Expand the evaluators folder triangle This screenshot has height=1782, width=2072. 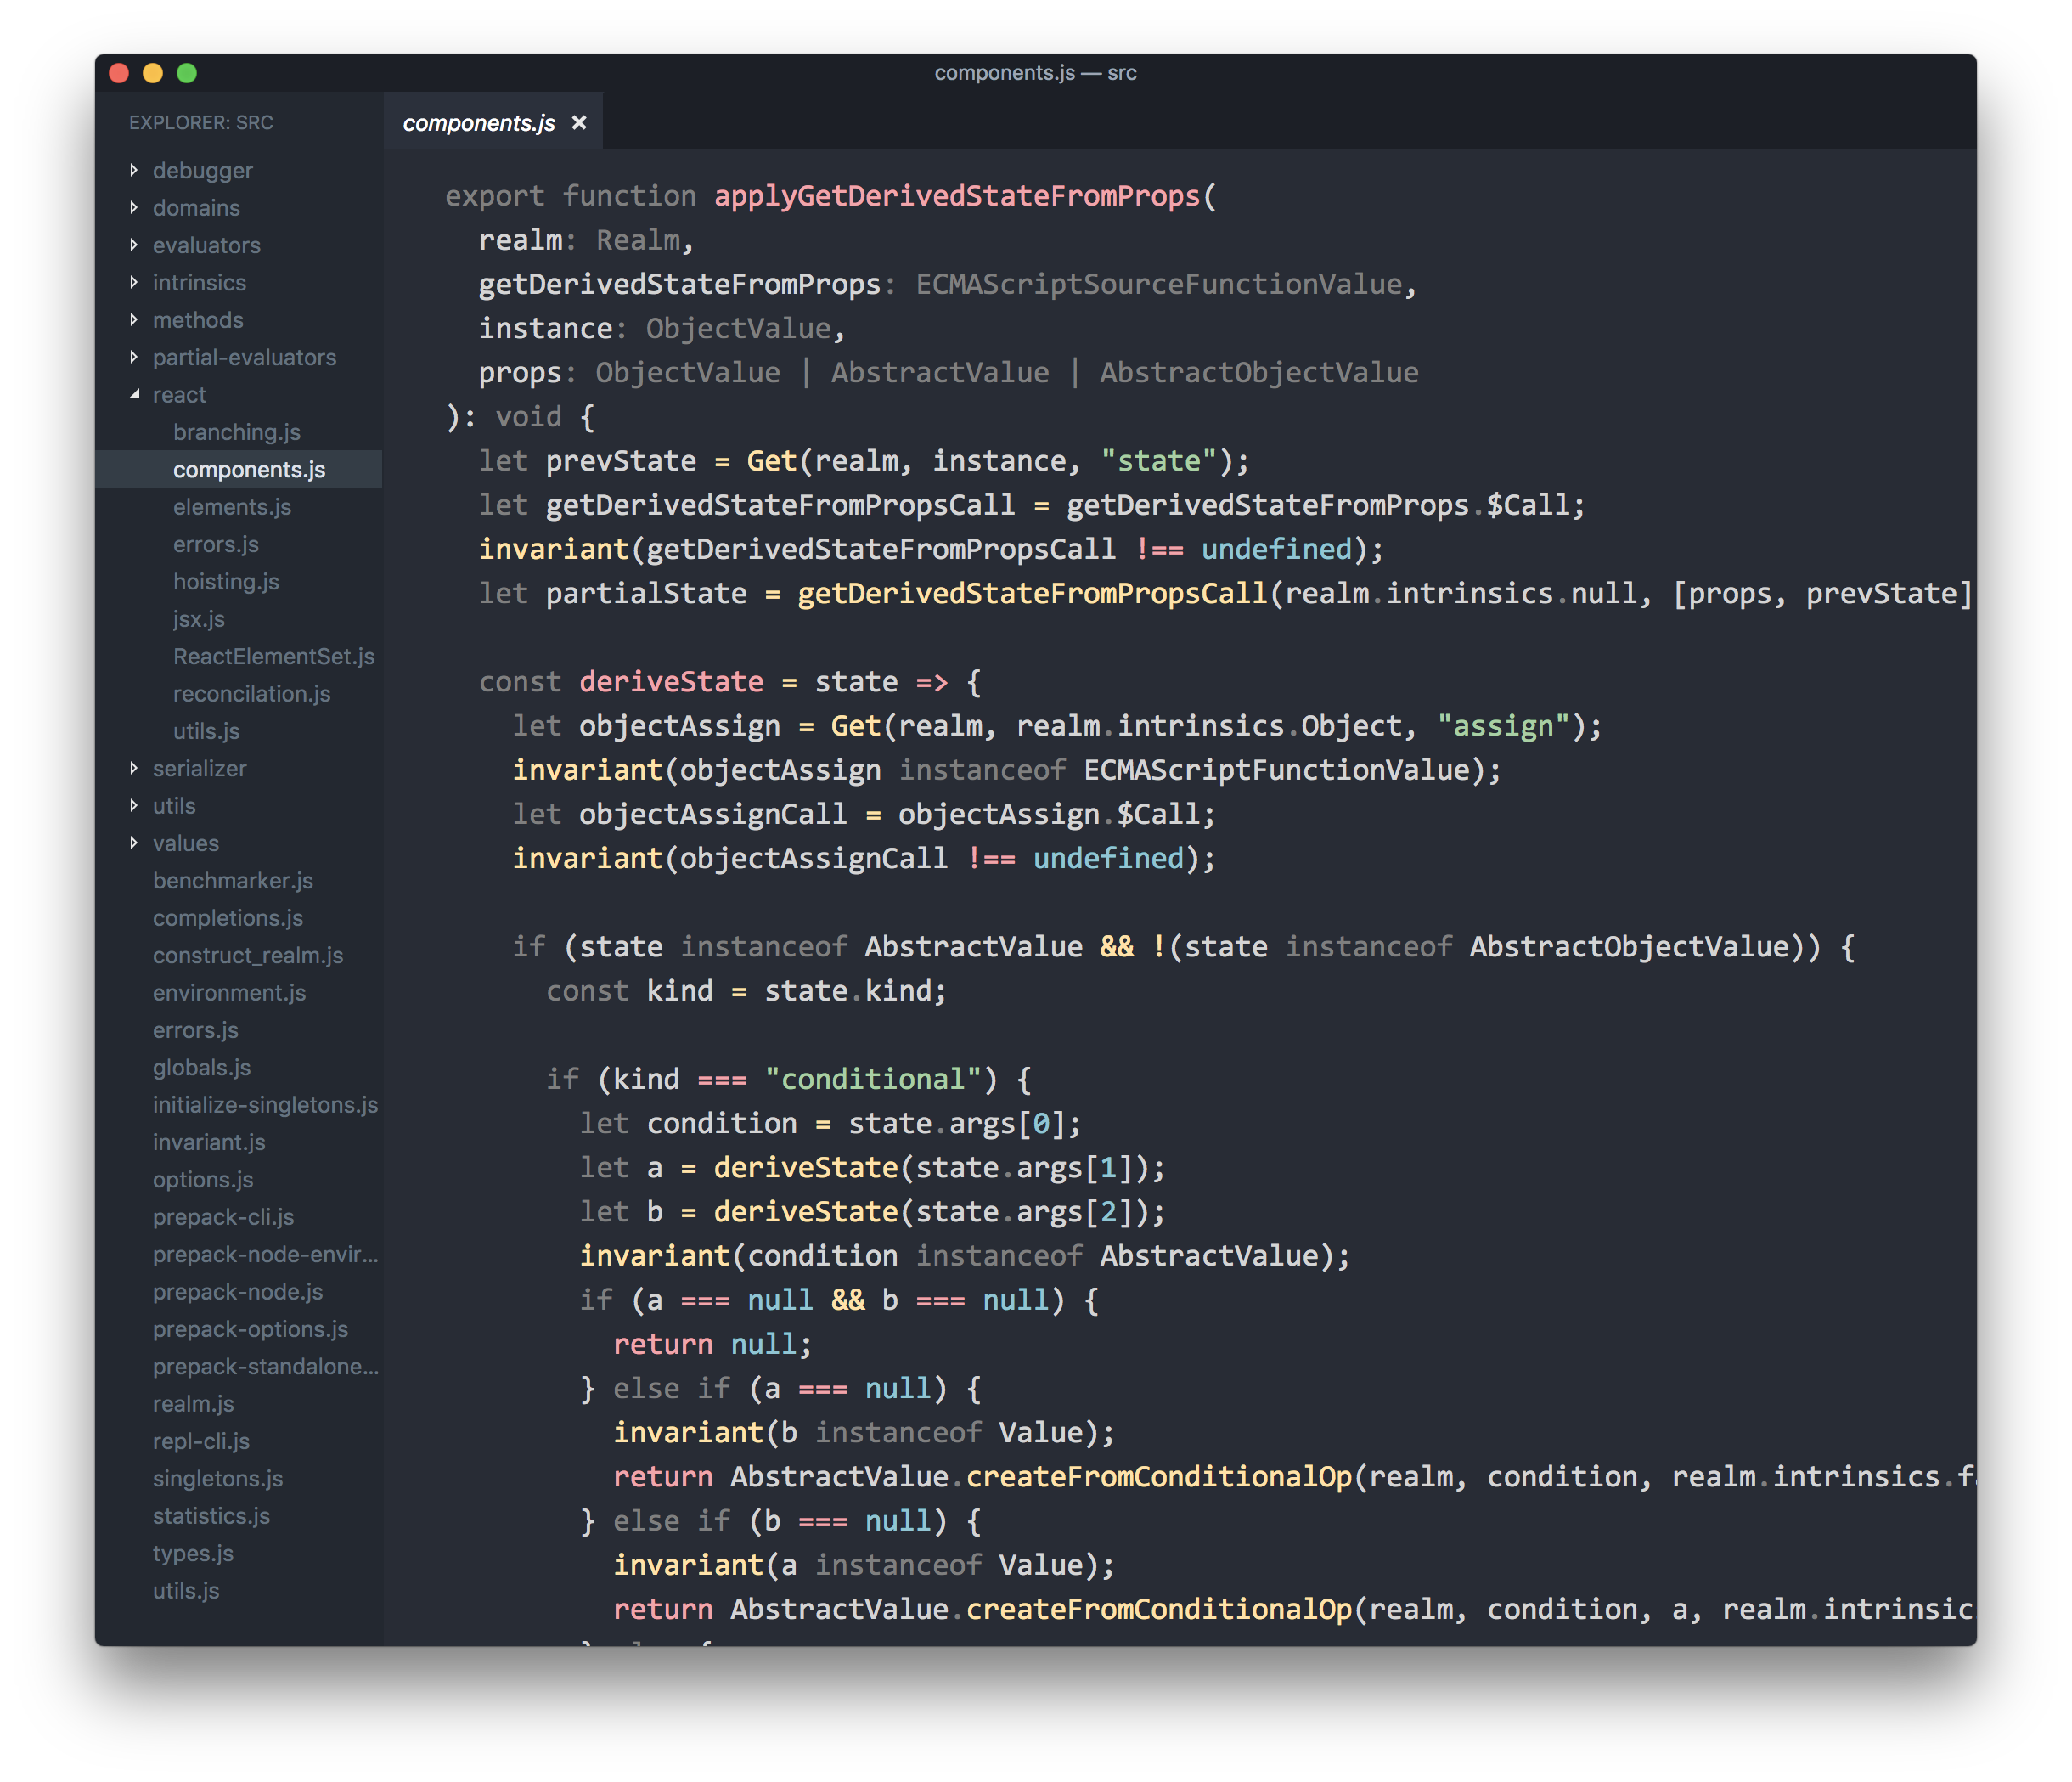[134, 245]
